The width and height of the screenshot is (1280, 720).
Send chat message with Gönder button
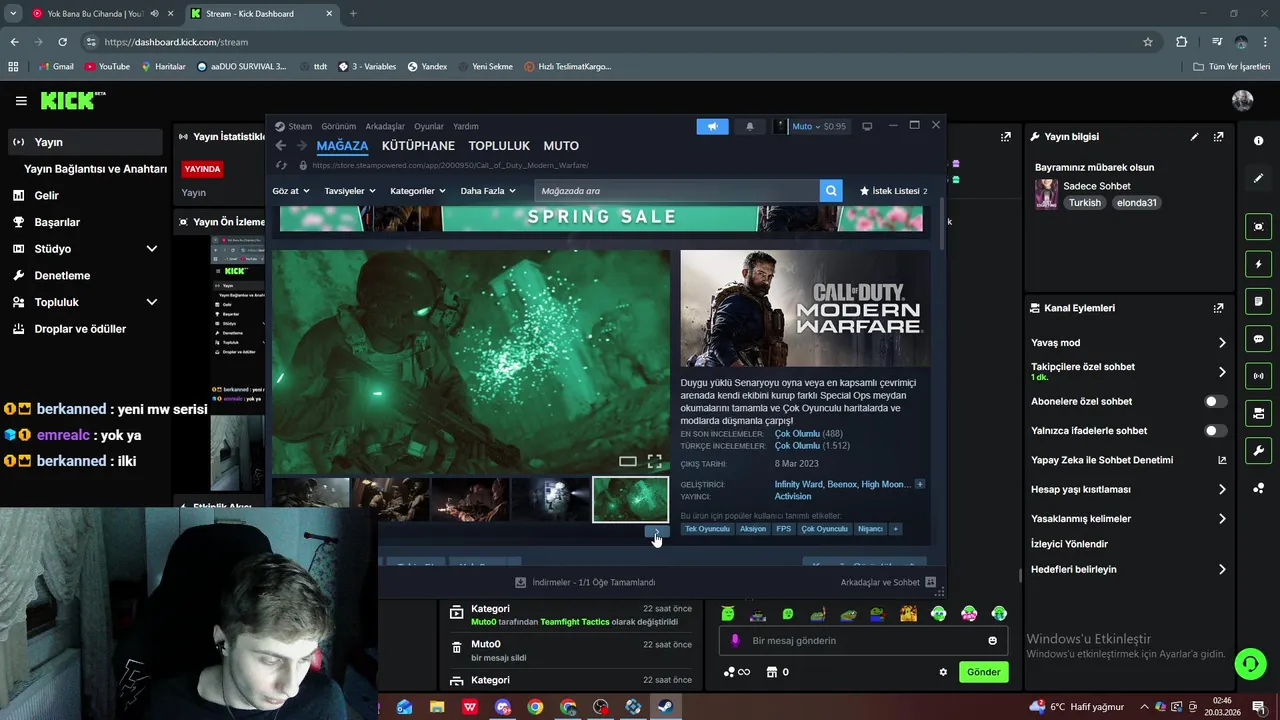[983, 672]
